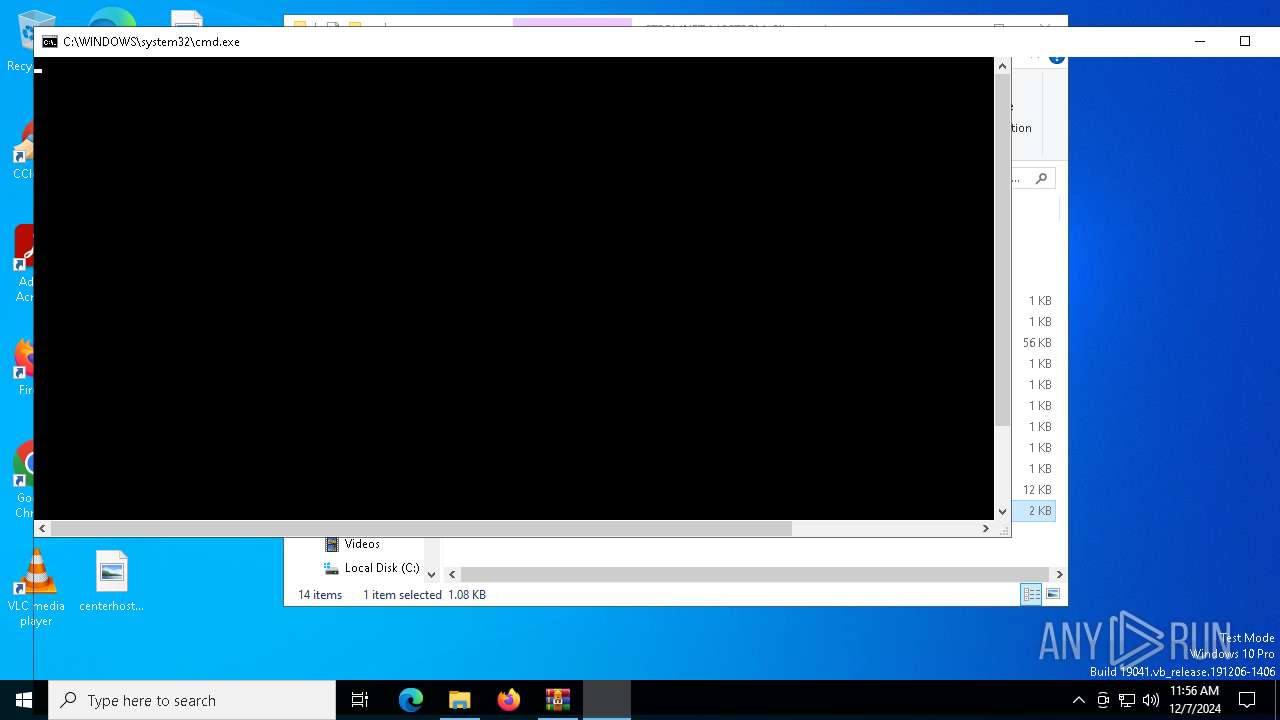The image size is (1280, 720).
Task: Click cmd window vertical scrollbar up arrow
Action: [1002, 66]
